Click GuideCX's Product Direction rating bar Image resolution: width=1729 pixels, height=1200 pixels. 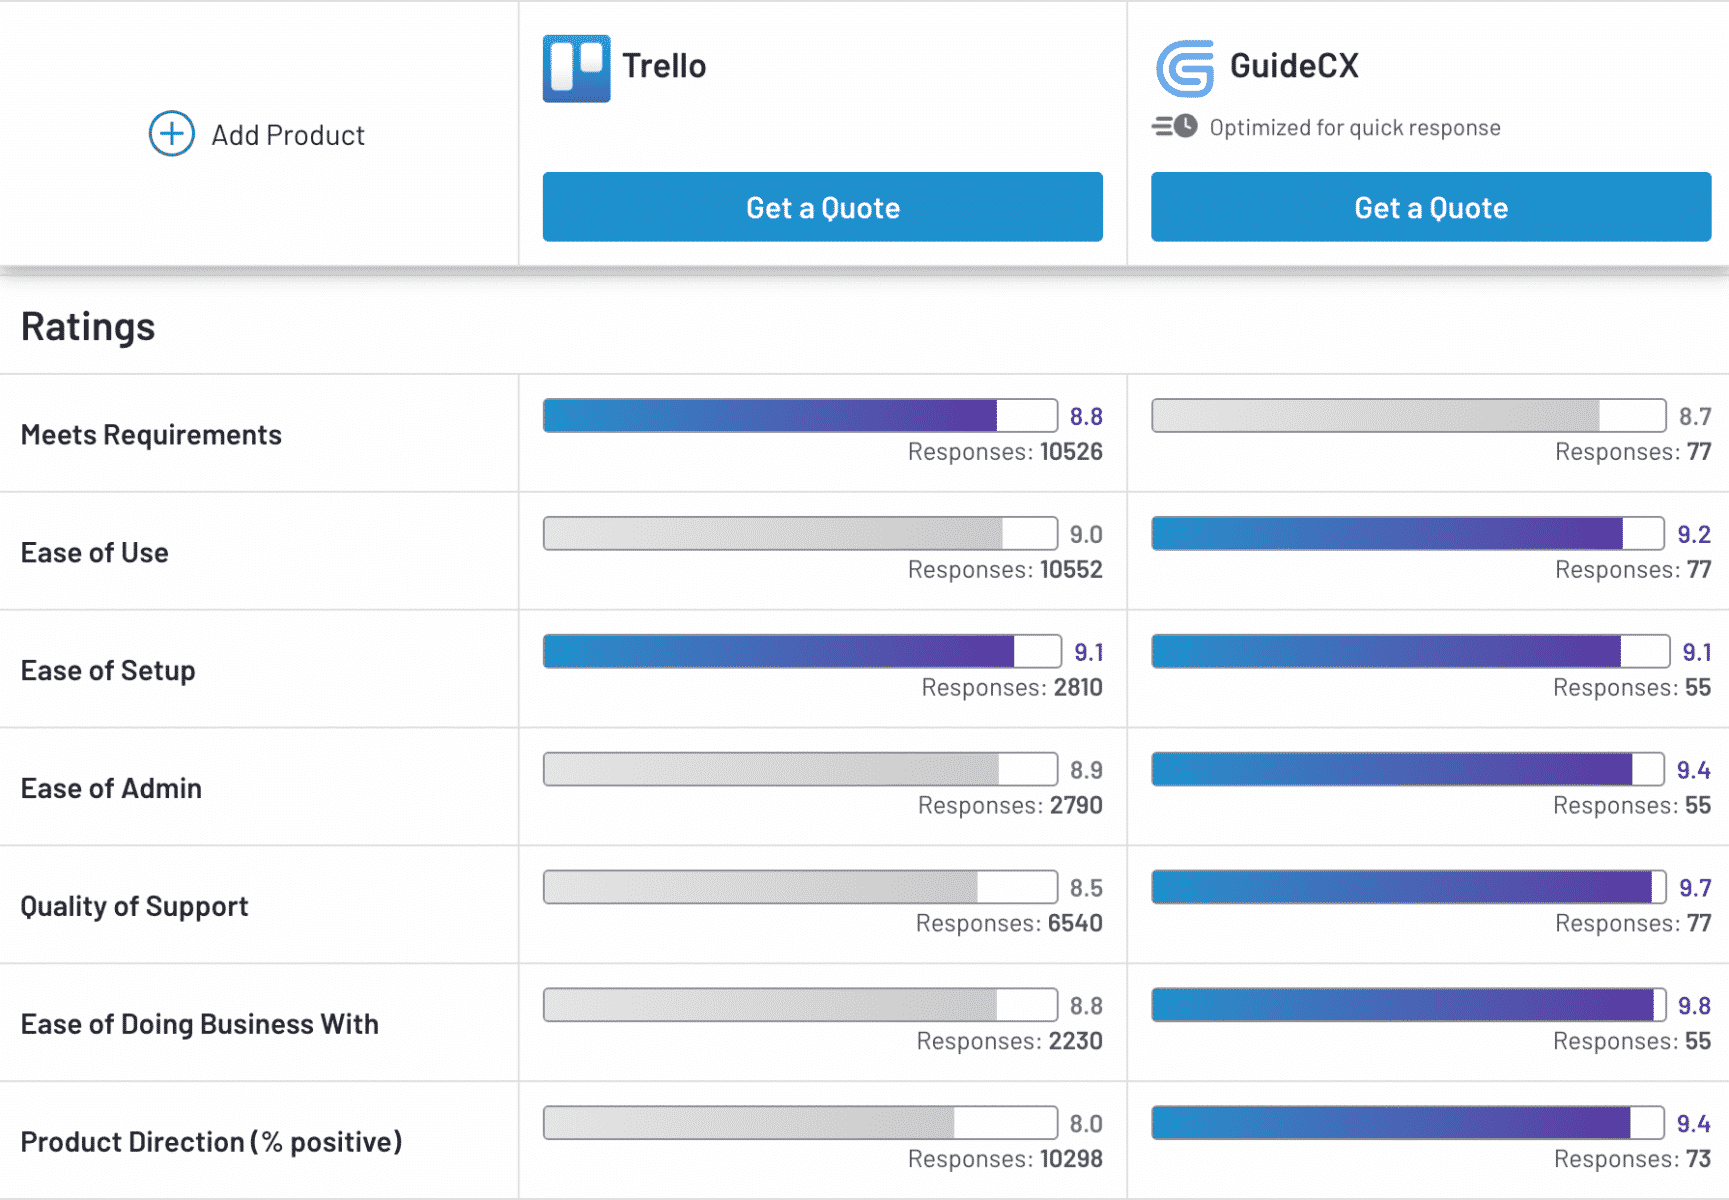tap(1407, 1123)
